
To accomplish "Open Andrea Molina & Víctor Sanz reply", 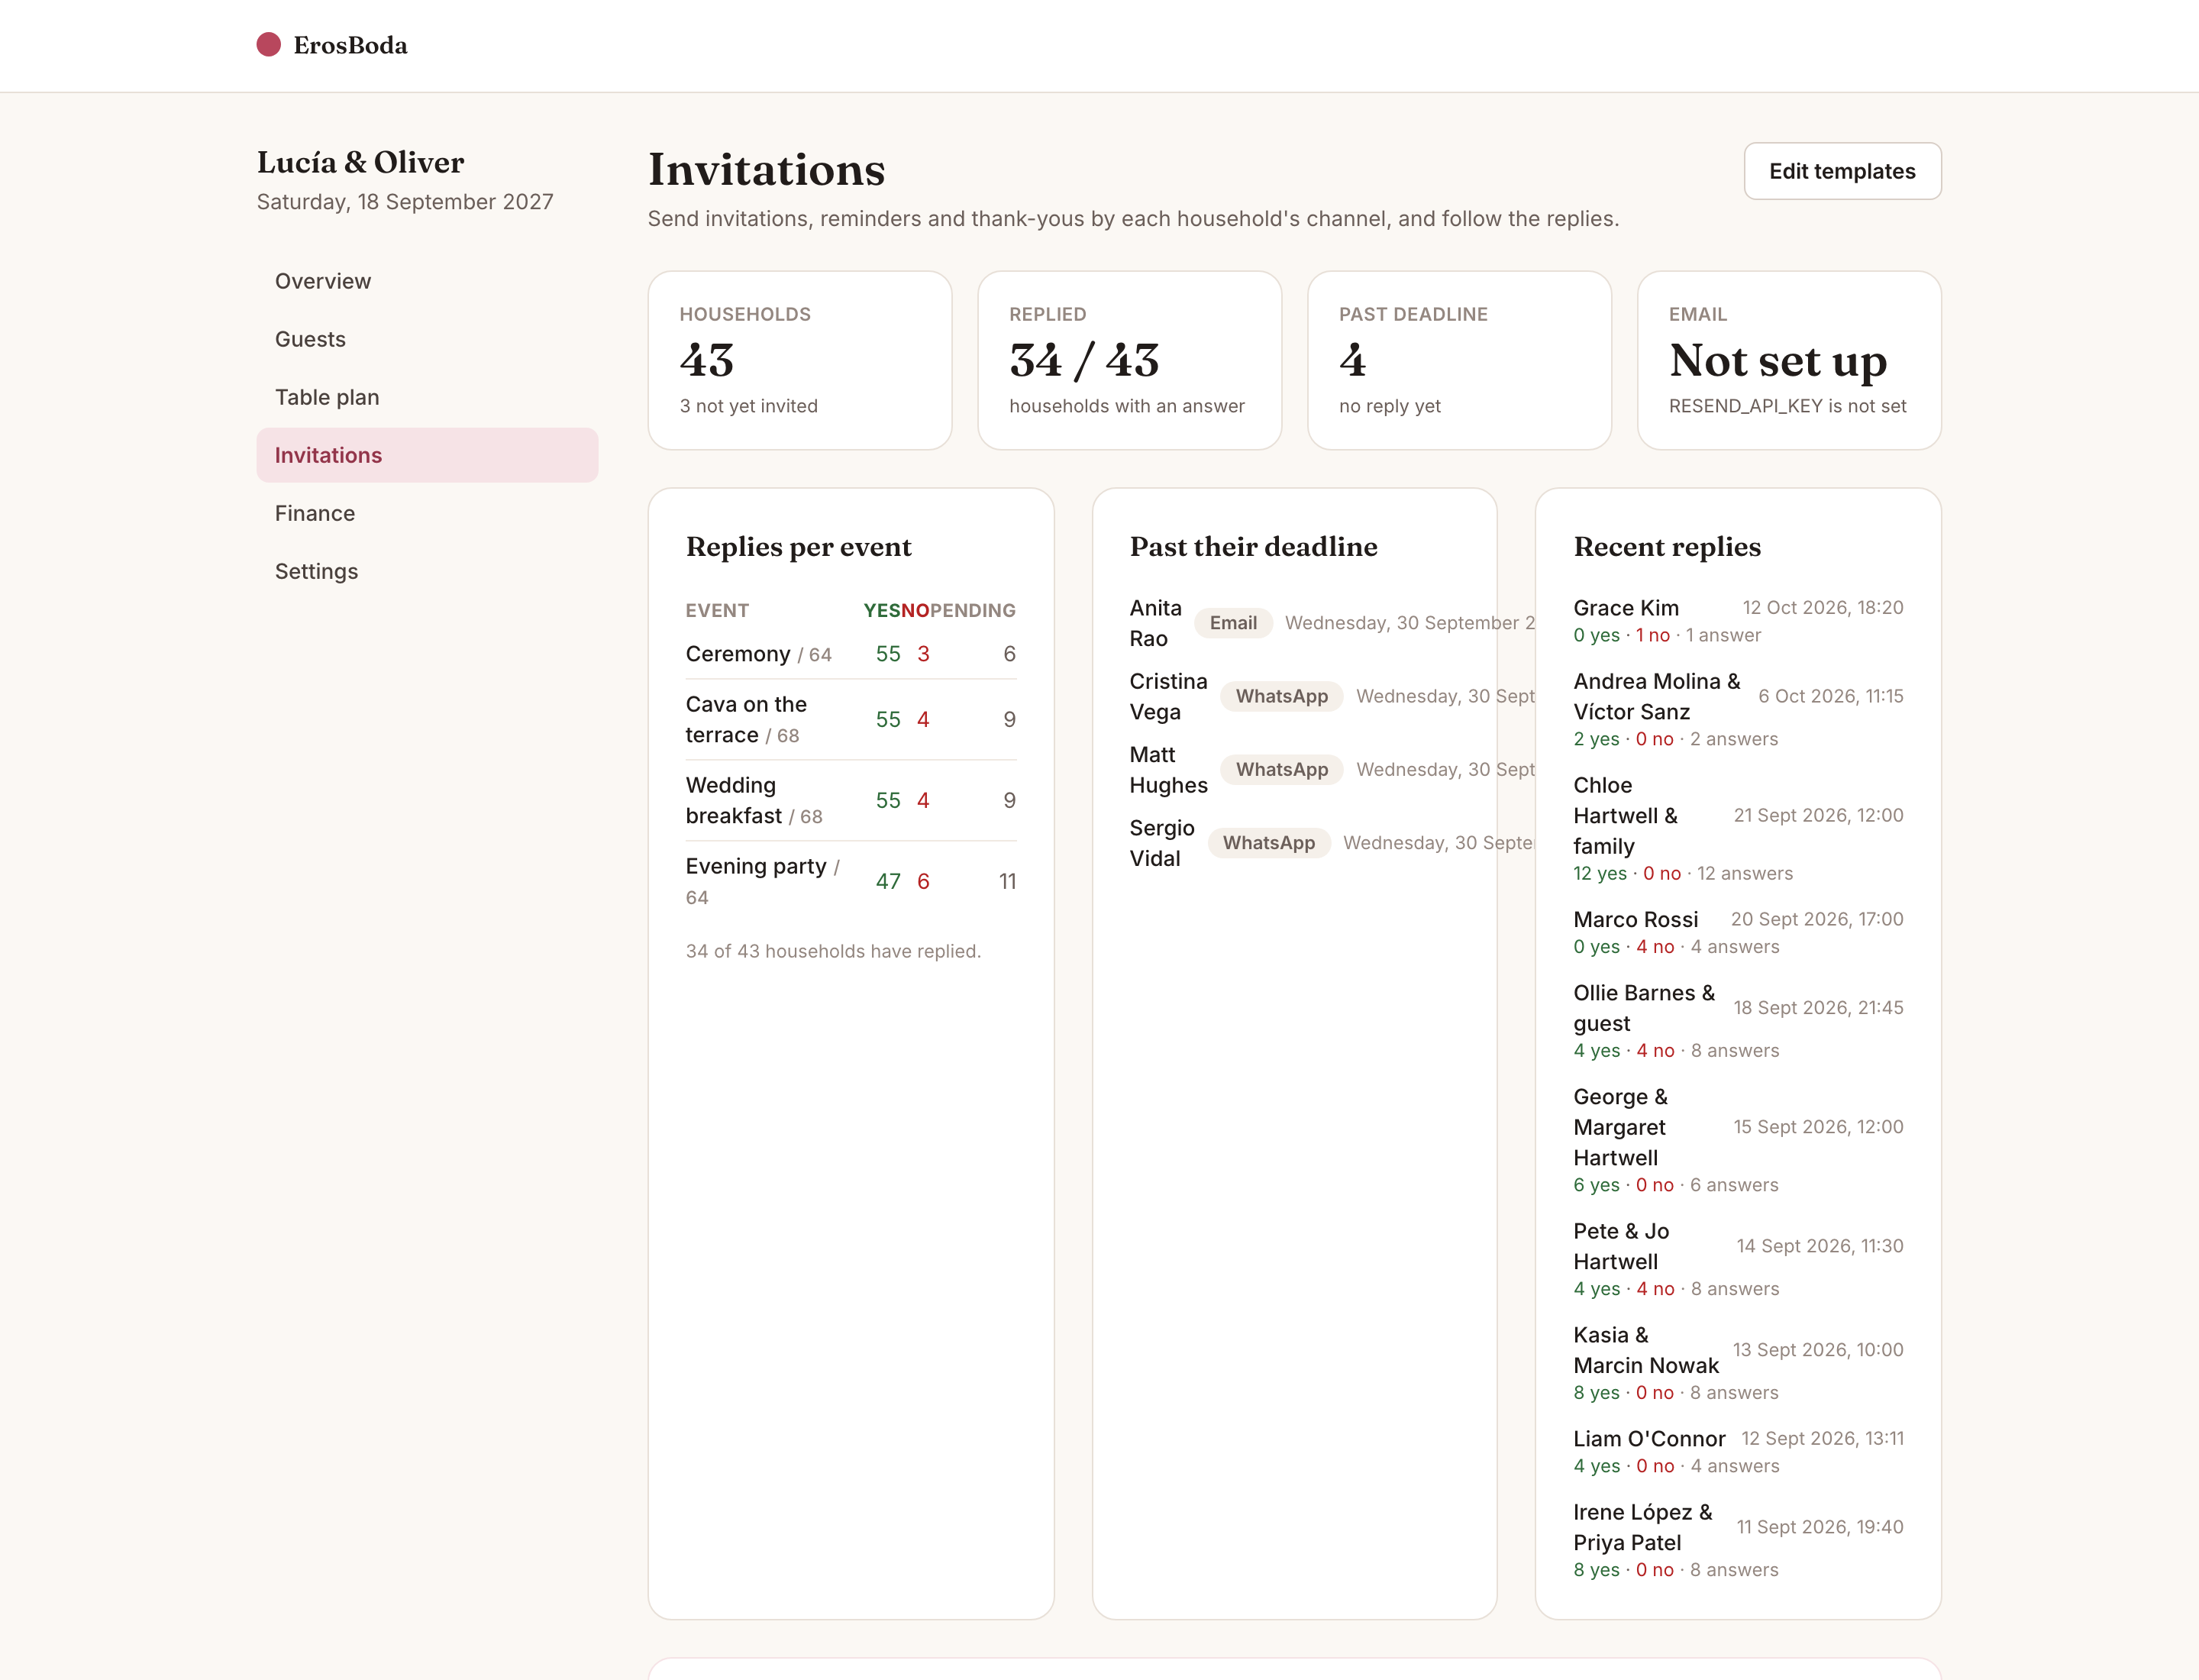I will [x=1738, y=710].
